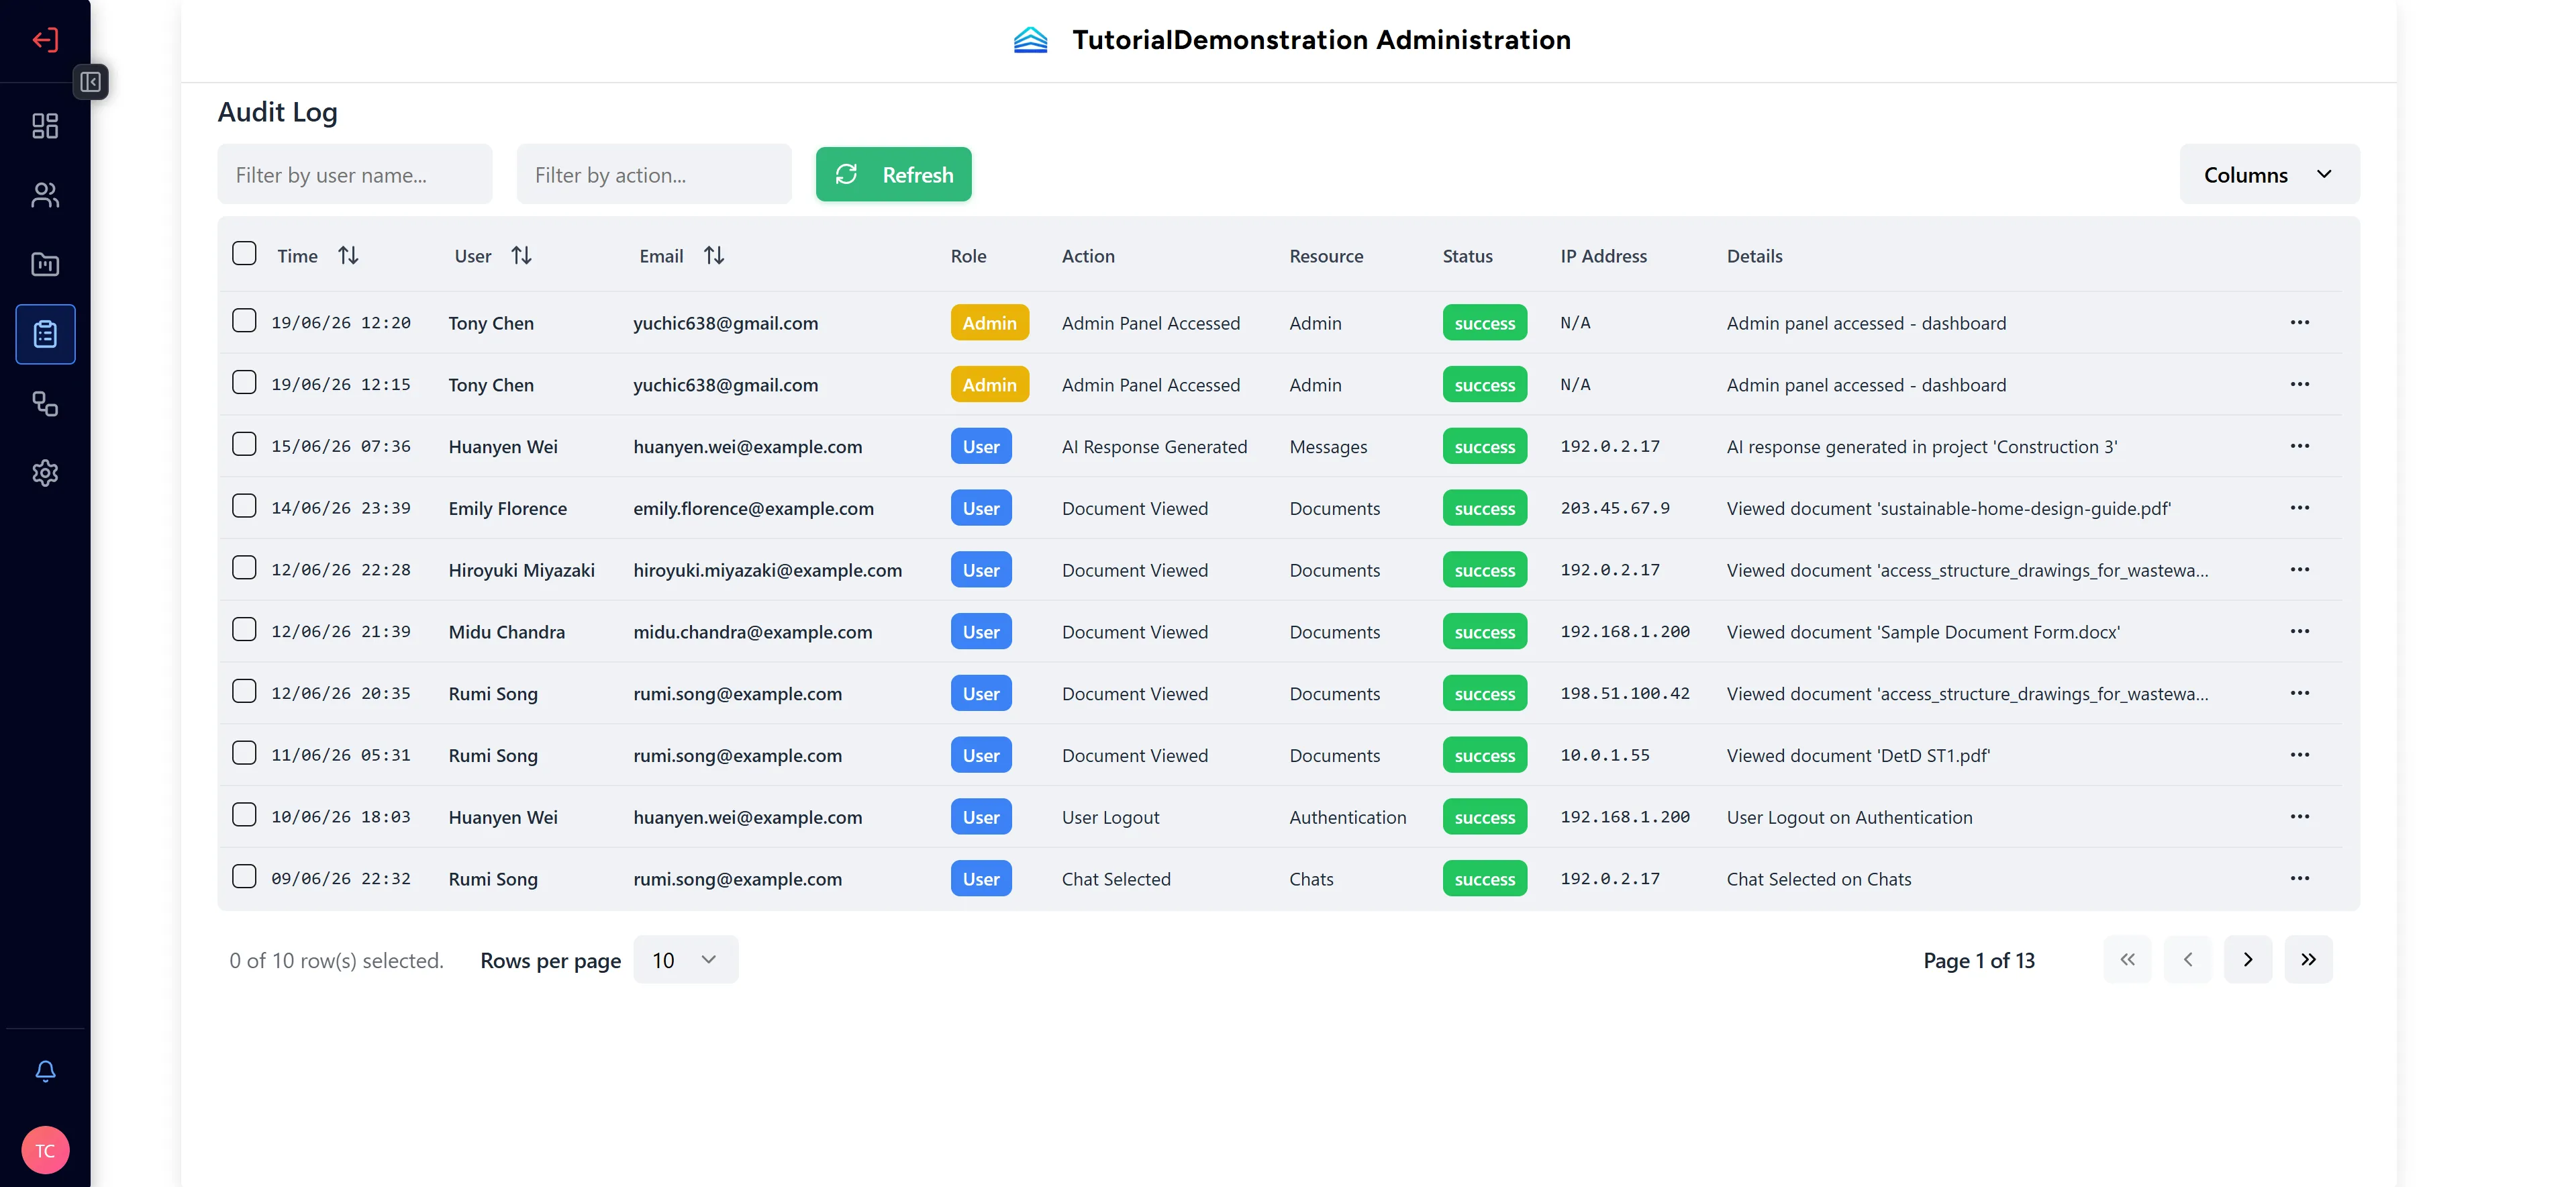Open row actions for 12/06/26 20:35 row
Viewport: 2576px width, 1187px height.
click(2299, 693)
